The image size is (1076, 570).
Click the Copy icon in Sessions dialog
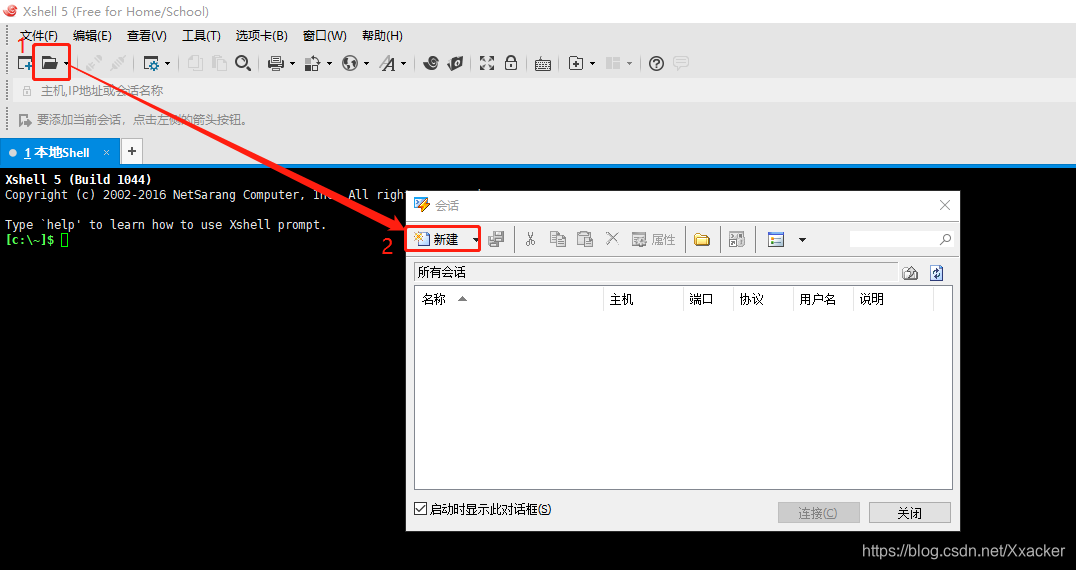[558, 239]
